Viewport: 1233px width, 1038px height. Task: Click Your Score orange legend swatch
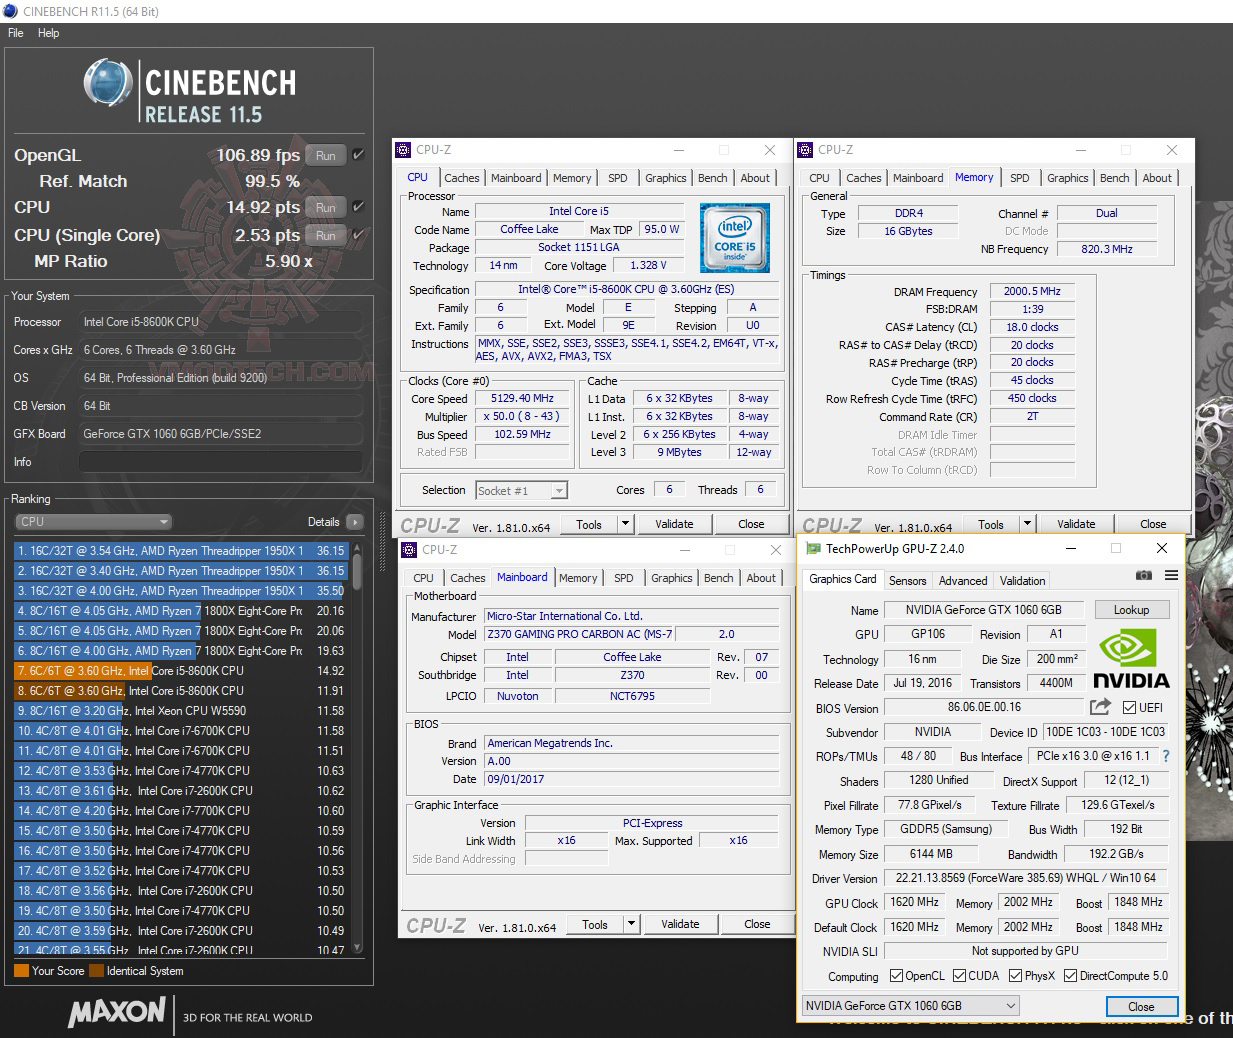coord(21,970)
